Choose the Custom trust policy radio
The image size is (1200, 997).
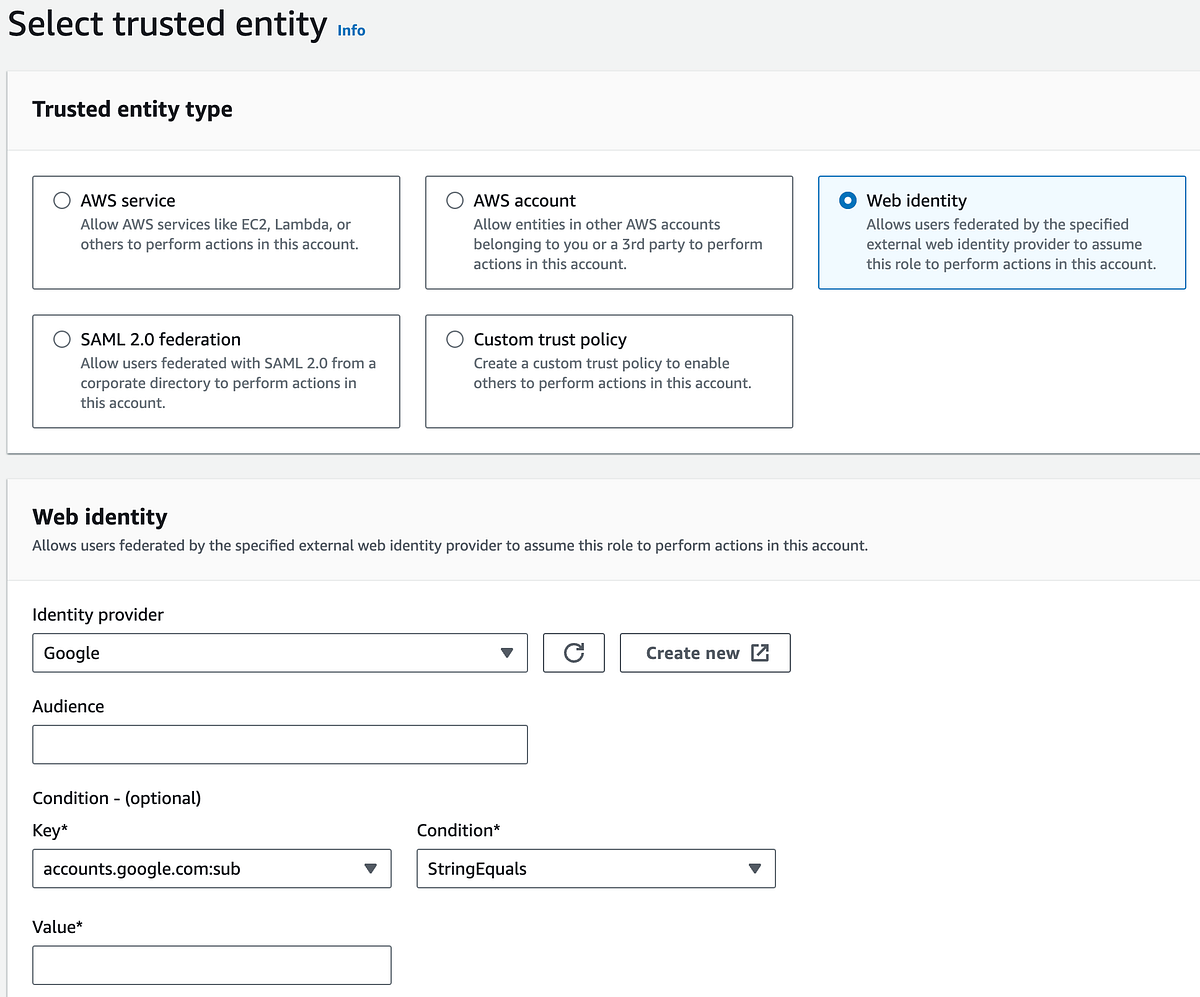click(455, 339)
